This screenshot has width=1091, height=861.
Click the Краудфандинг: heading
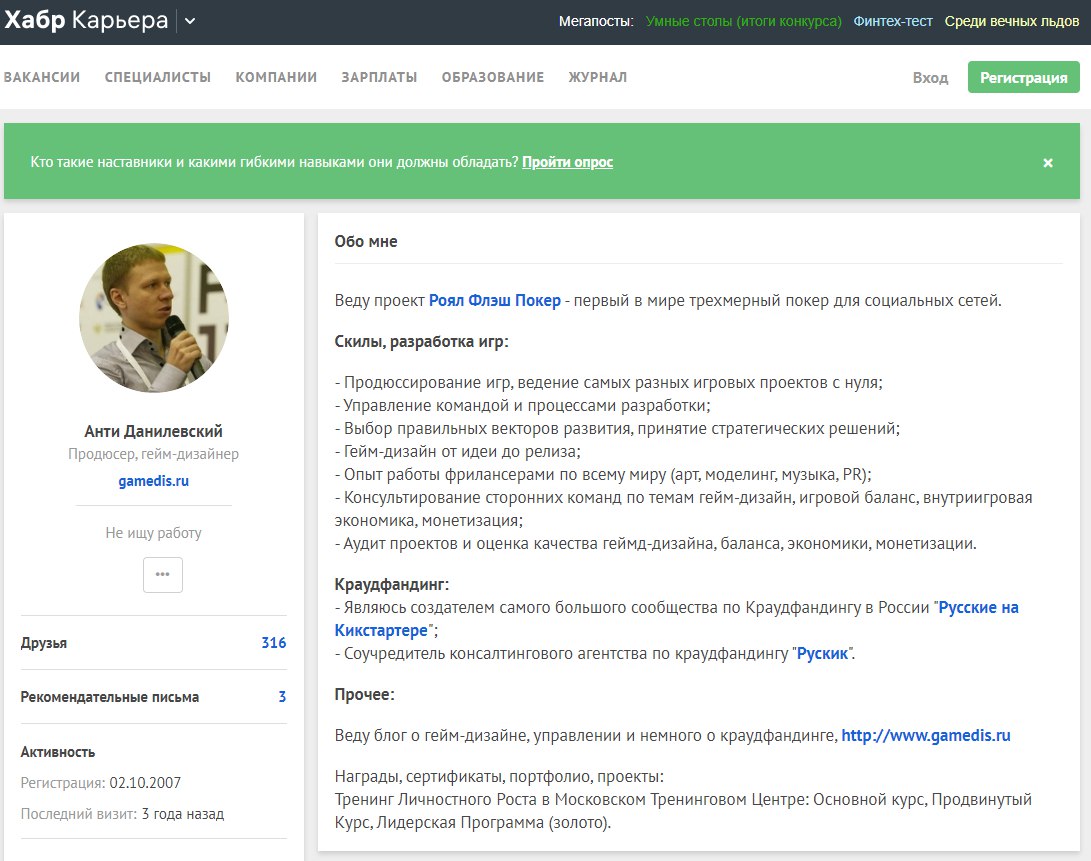392,585
